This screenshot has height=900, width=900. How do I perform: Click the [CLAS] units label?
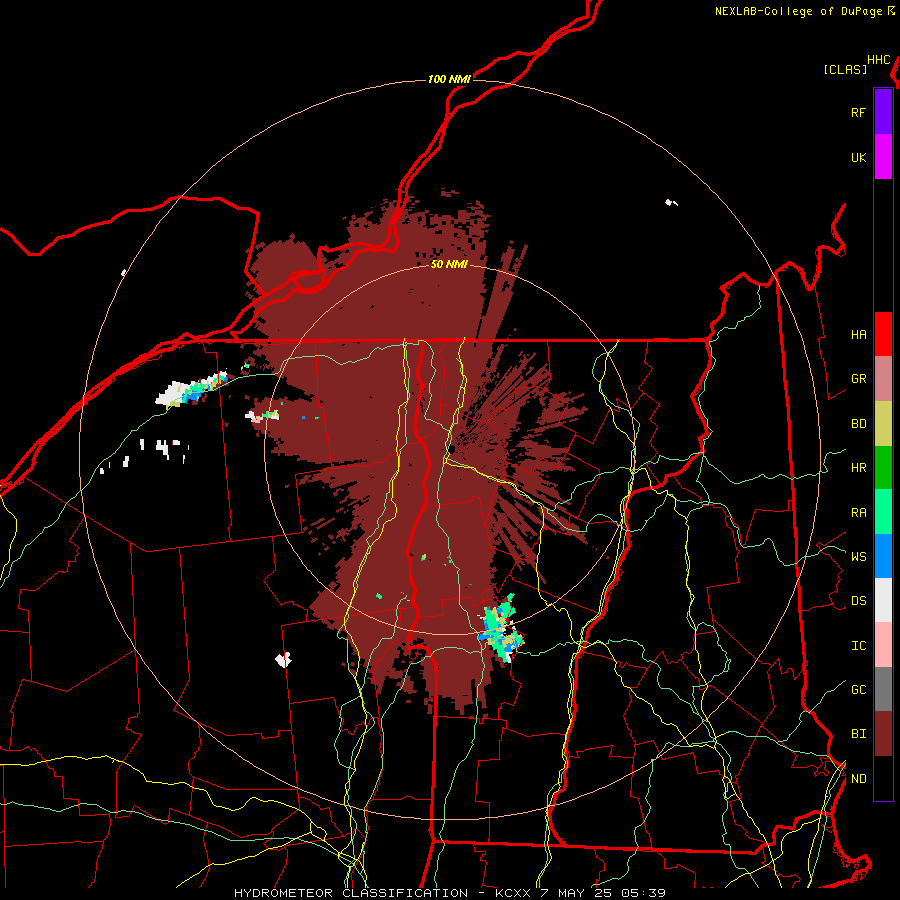point(845,69)
